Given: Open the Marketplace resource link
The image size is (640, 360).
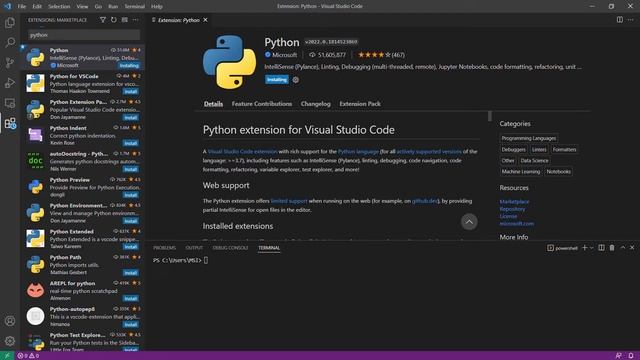Looking at the screenshot, I should point(514,202).
